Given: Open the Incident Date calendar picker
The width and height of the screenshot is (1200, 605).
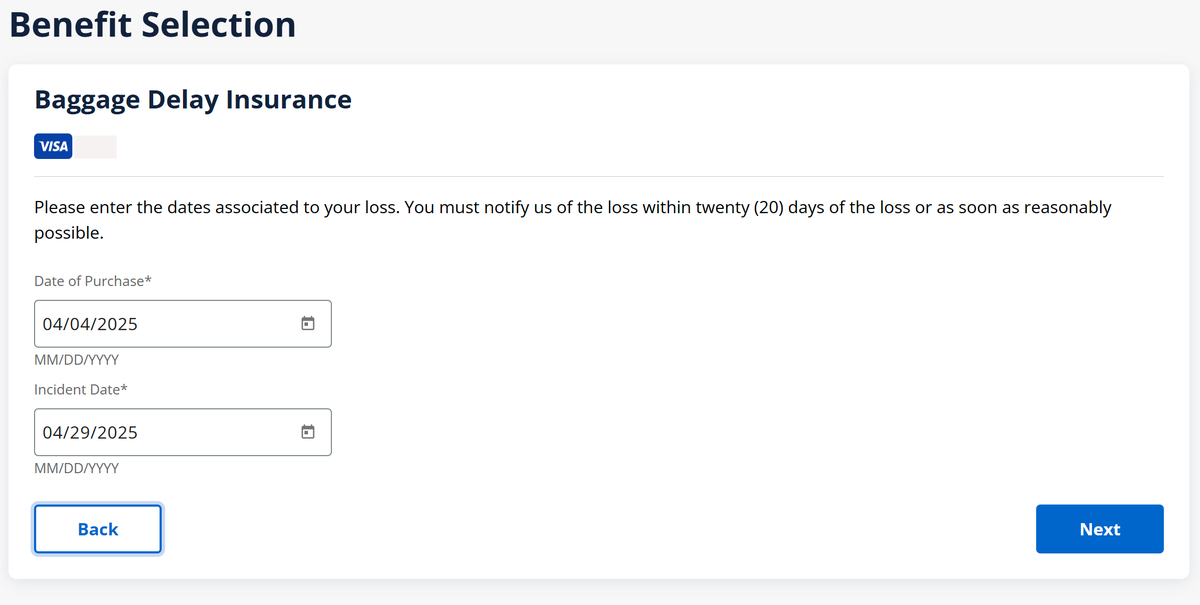Looking at the screenshot, I should (308, 432).
